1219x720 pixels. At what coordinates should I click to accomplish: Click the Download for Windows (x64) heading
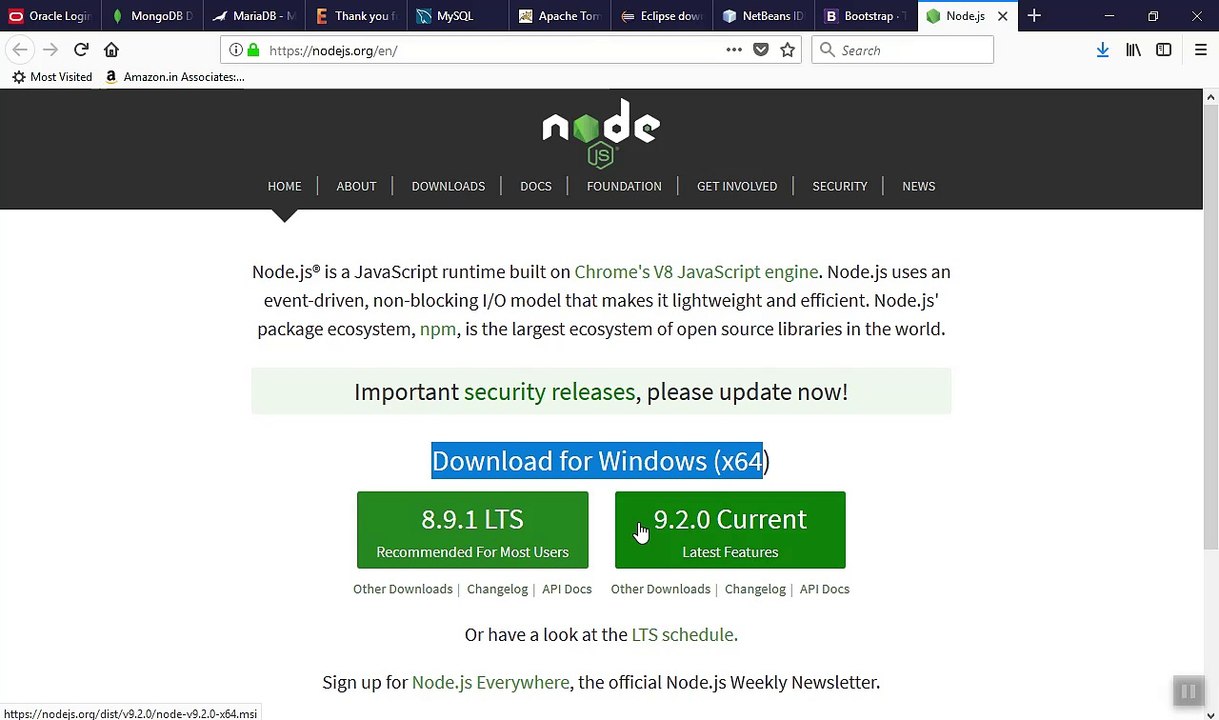pos(601,461)
